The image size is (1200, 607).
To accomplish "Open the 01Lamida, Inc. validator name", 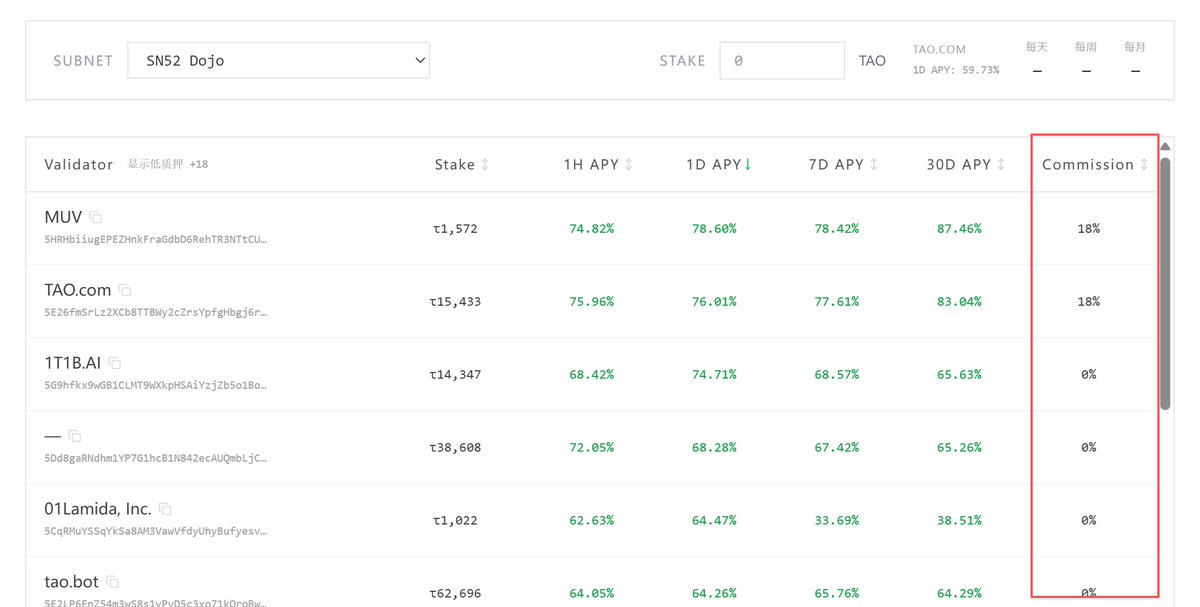I will [x=98, y=509].
